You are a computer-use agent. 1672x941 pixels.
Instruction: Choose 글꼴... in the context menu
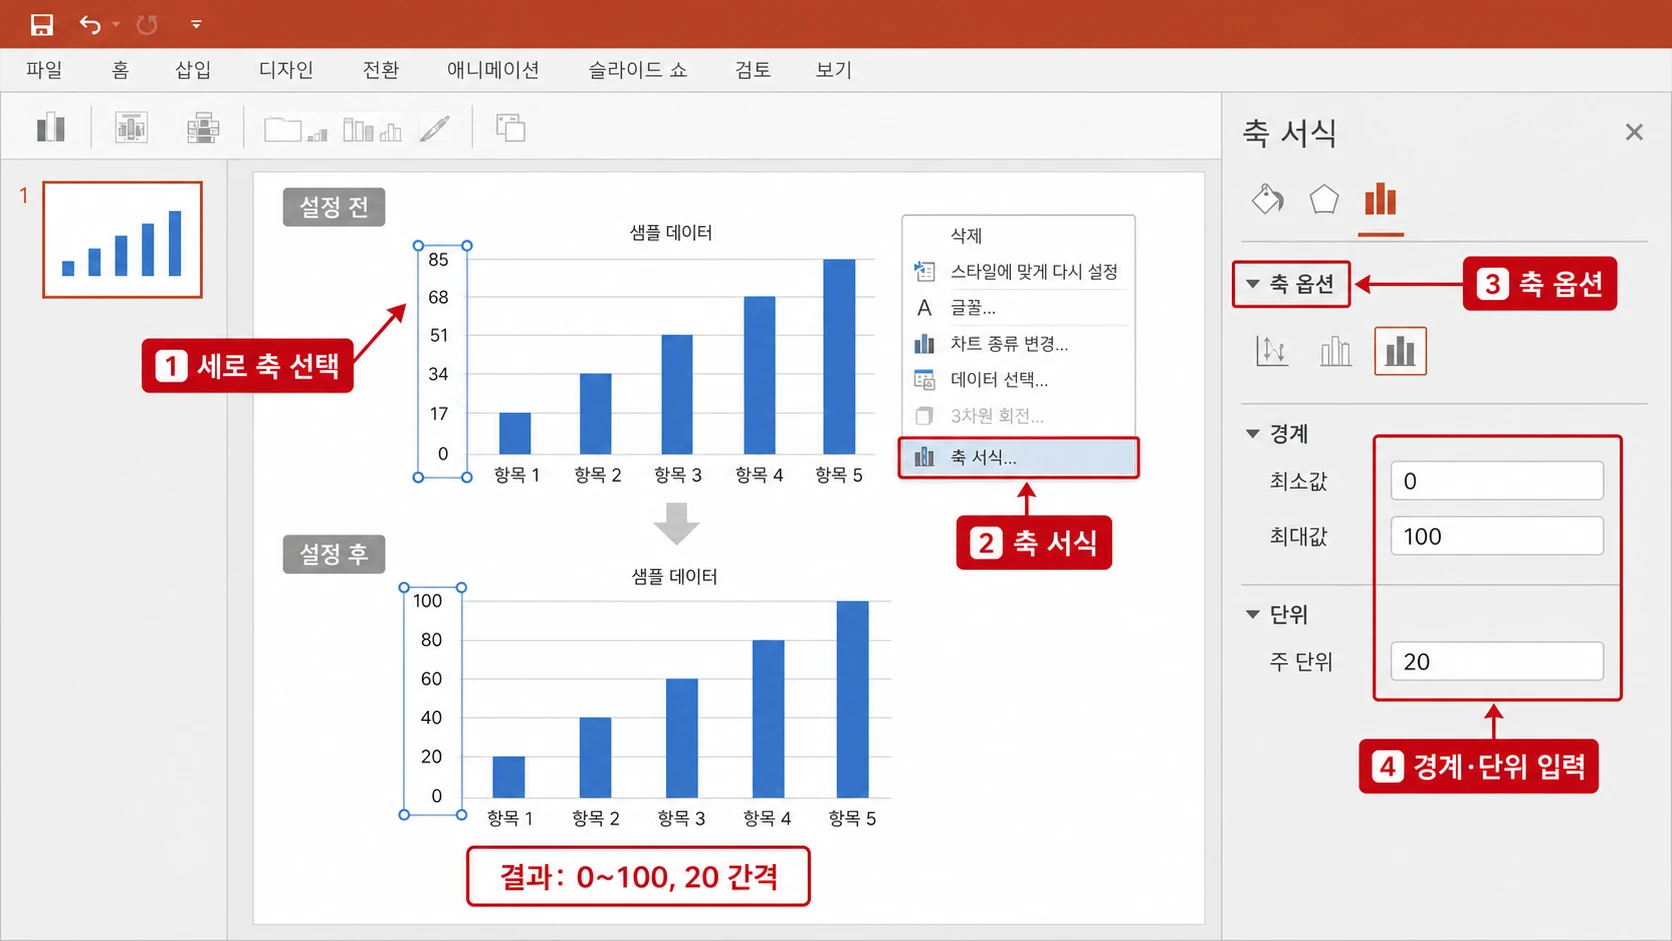point(1018,307)
